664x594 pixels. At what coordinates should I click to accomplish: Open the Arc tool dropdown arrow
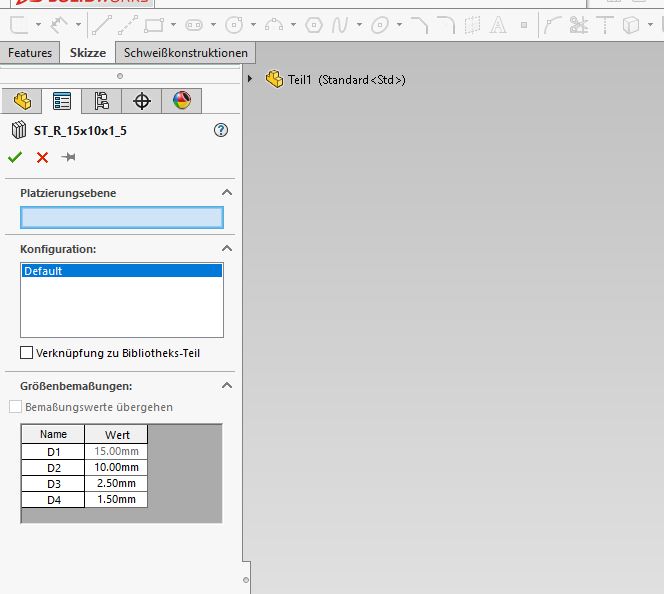click(x=293, y=25)
